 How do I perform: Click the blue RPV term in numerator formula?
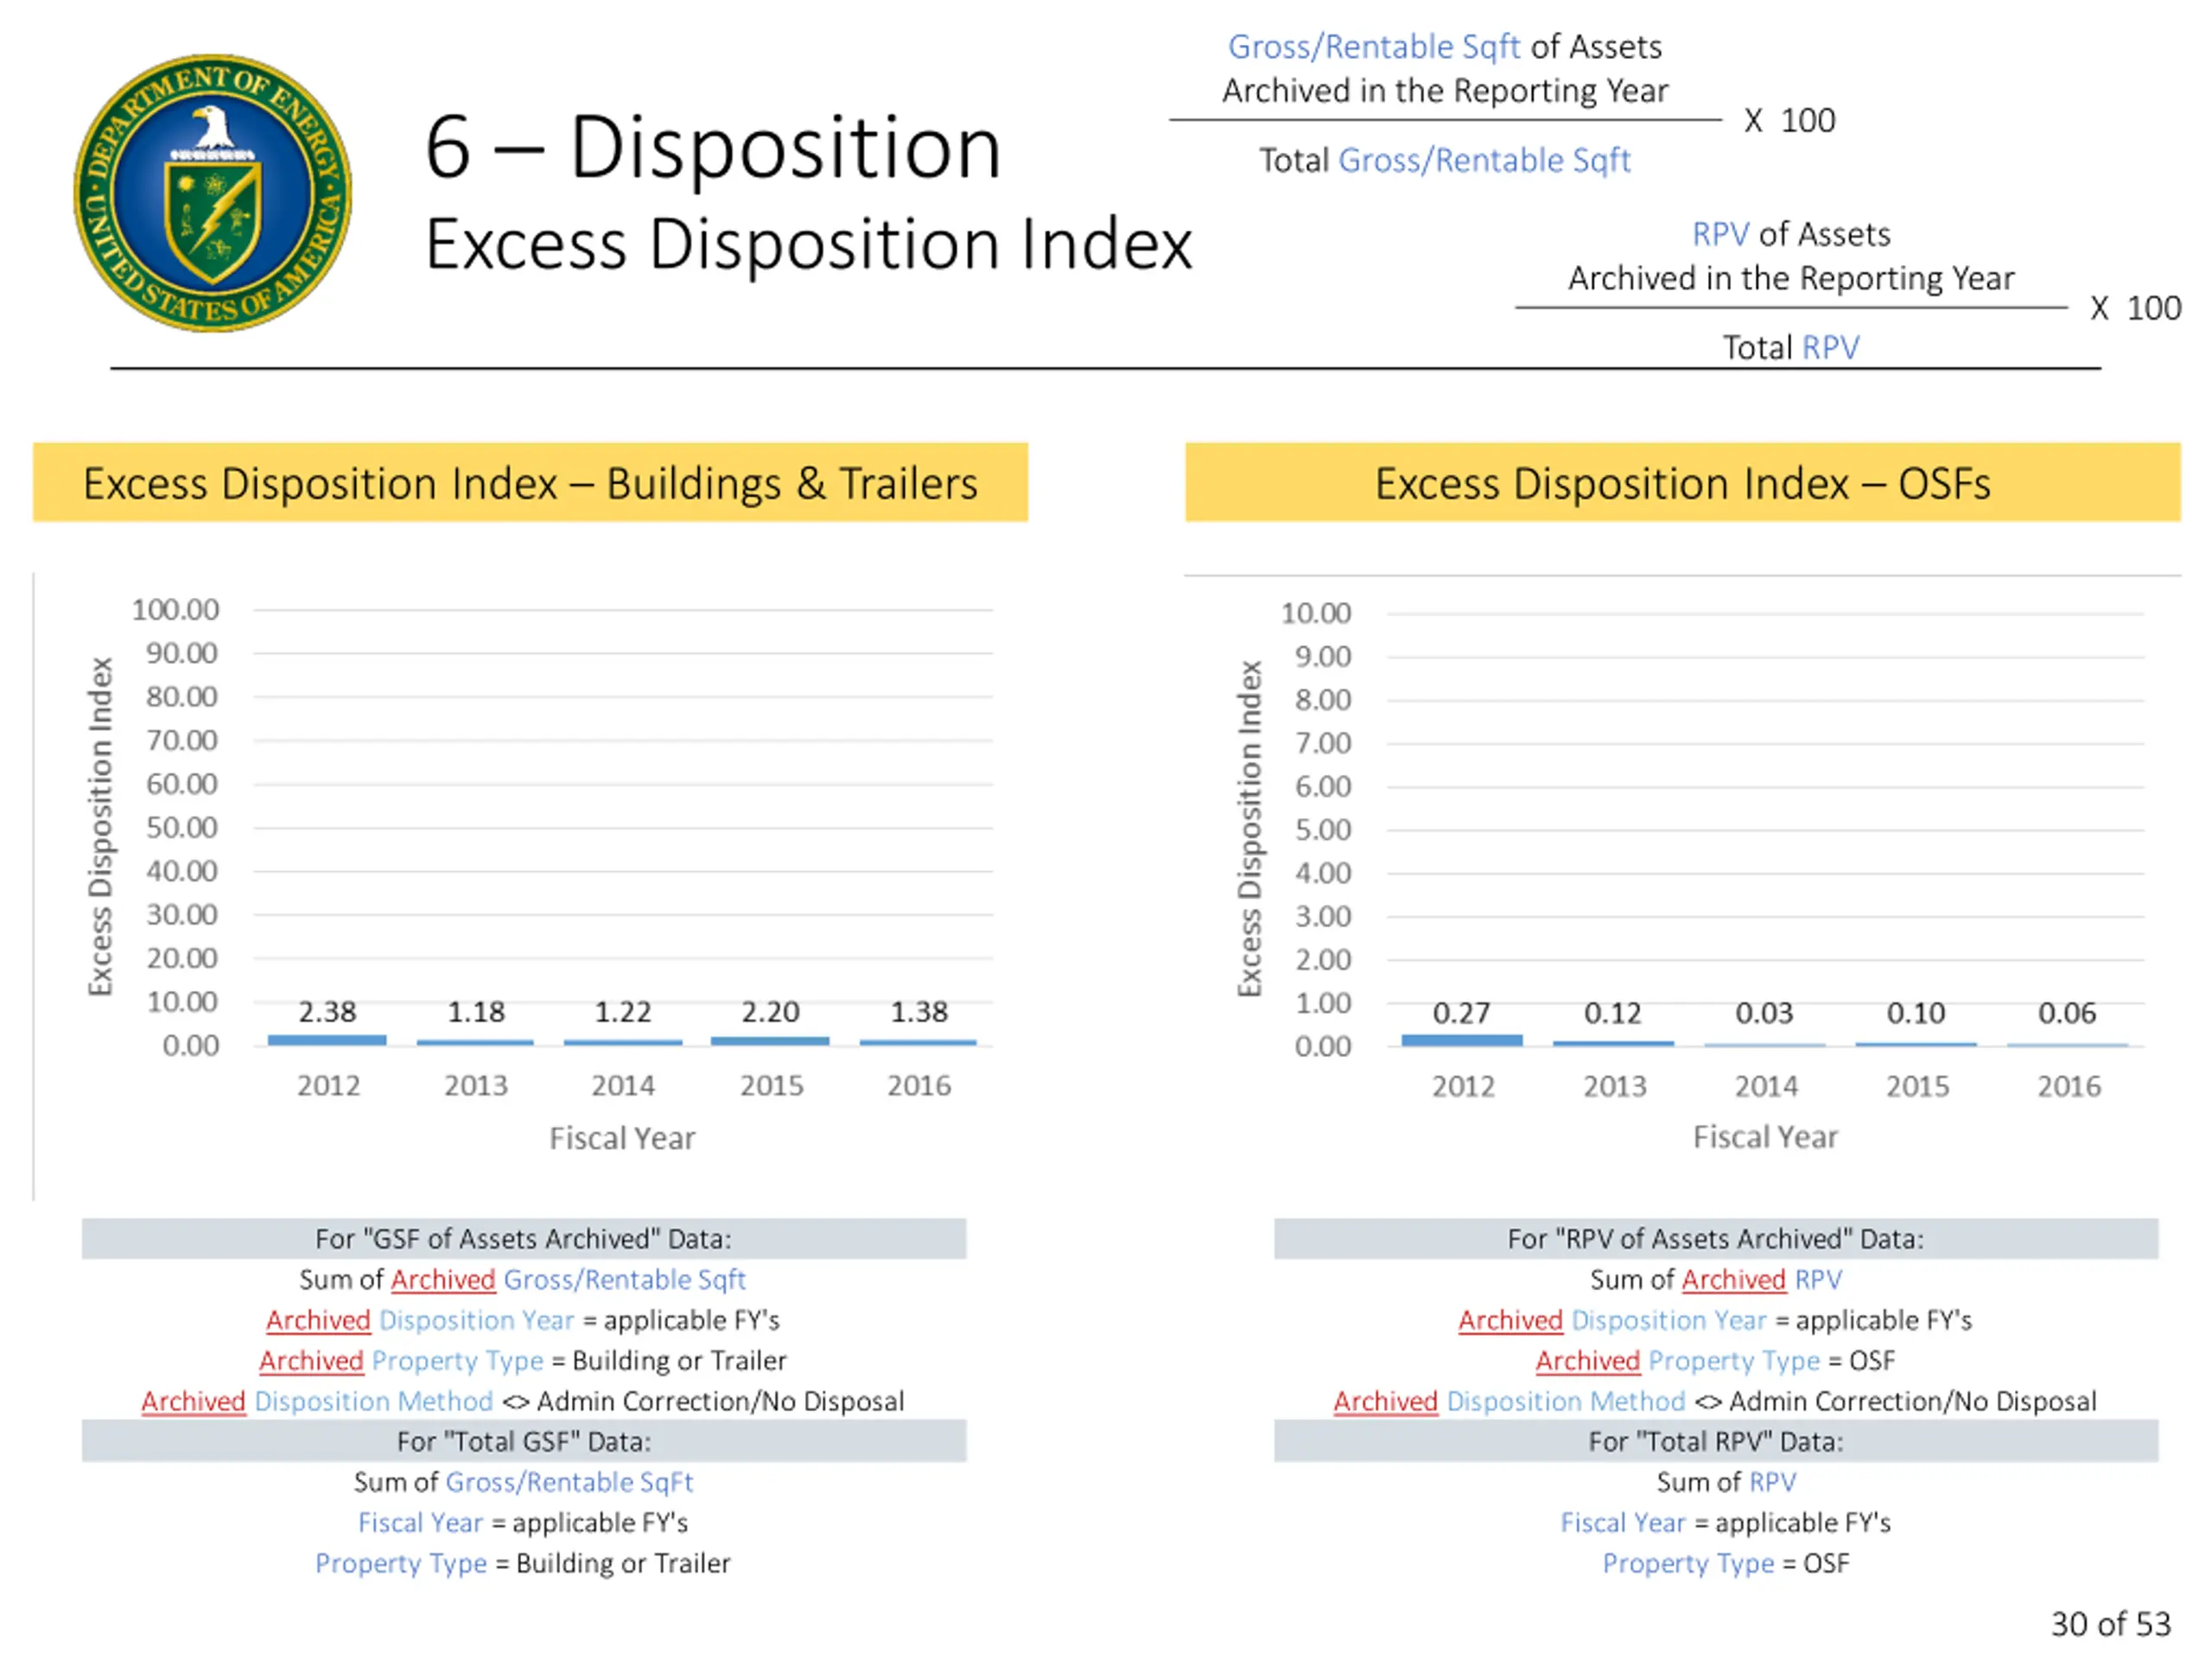coord(1720,234)
